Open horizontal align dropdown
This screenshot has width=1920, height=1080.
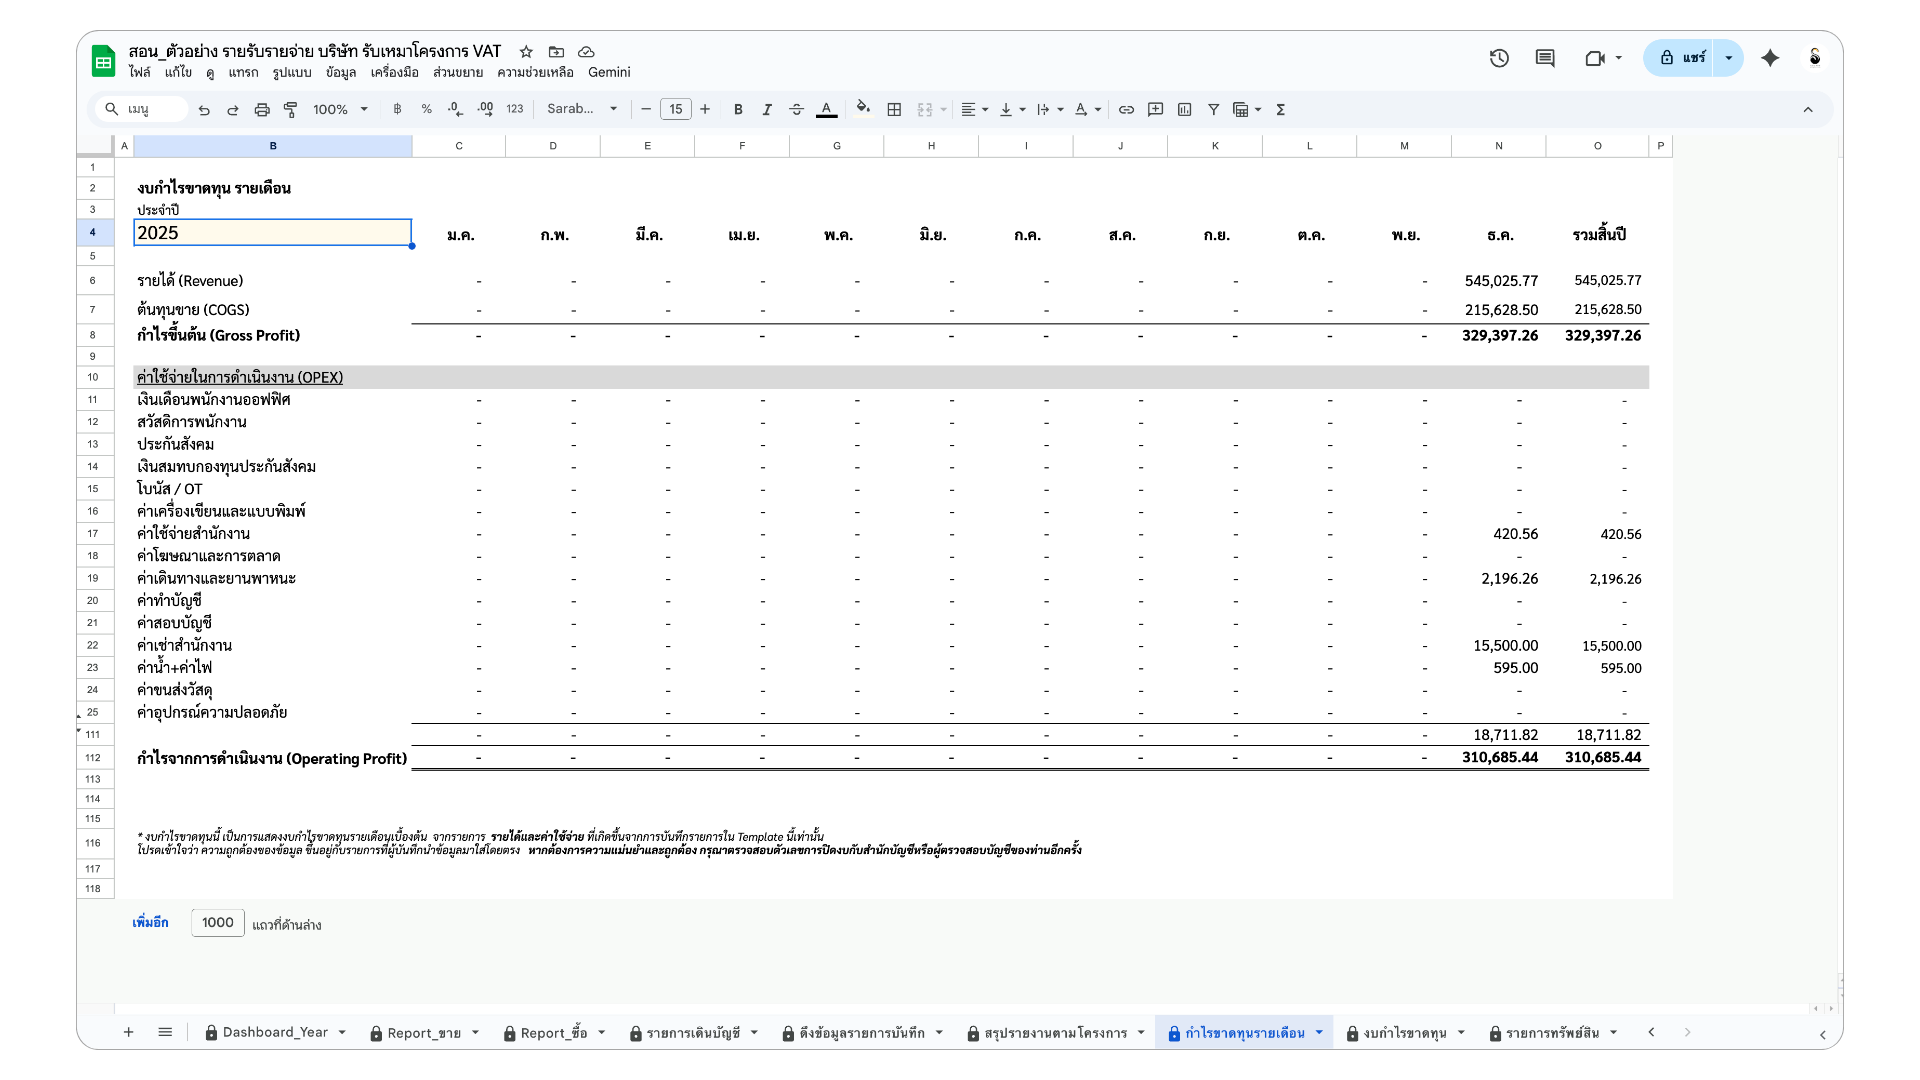pyautogui.click(x=974, y=110)
